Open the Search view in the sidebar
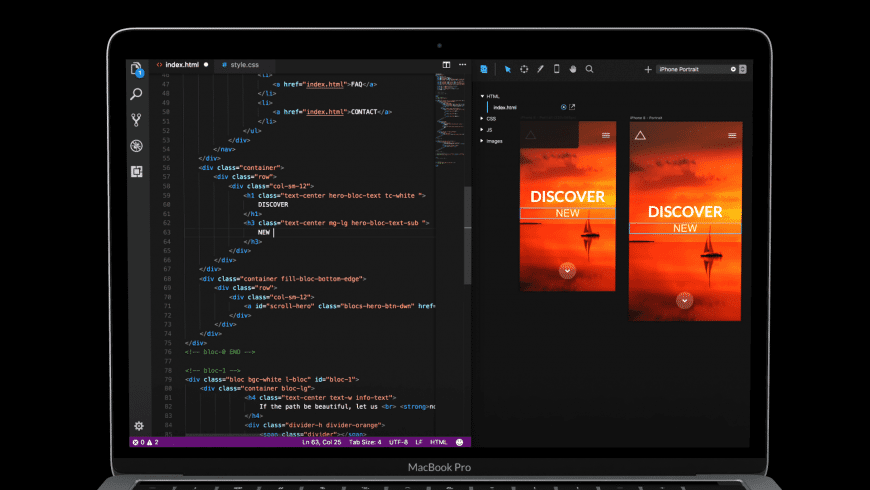 (137, 94)
